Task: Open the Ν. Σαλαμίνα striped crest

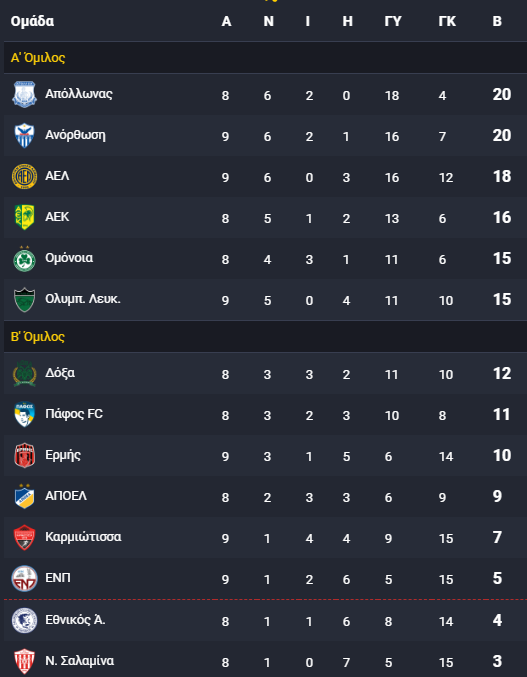Action: 24,661
